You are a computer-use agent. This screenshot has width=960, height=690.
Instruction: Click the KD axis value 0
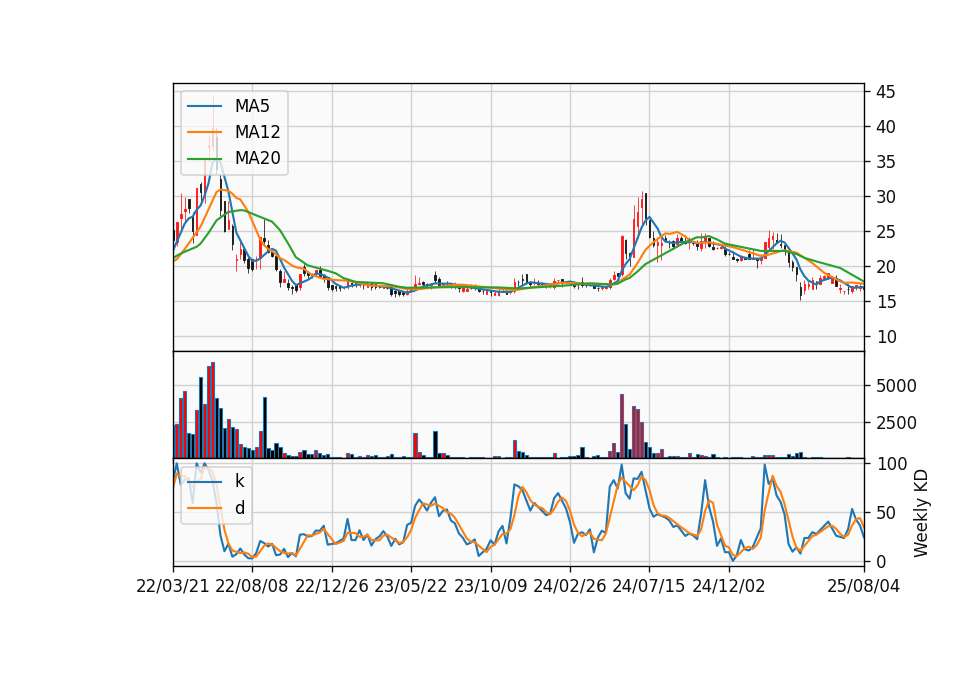tap(881, 561)
